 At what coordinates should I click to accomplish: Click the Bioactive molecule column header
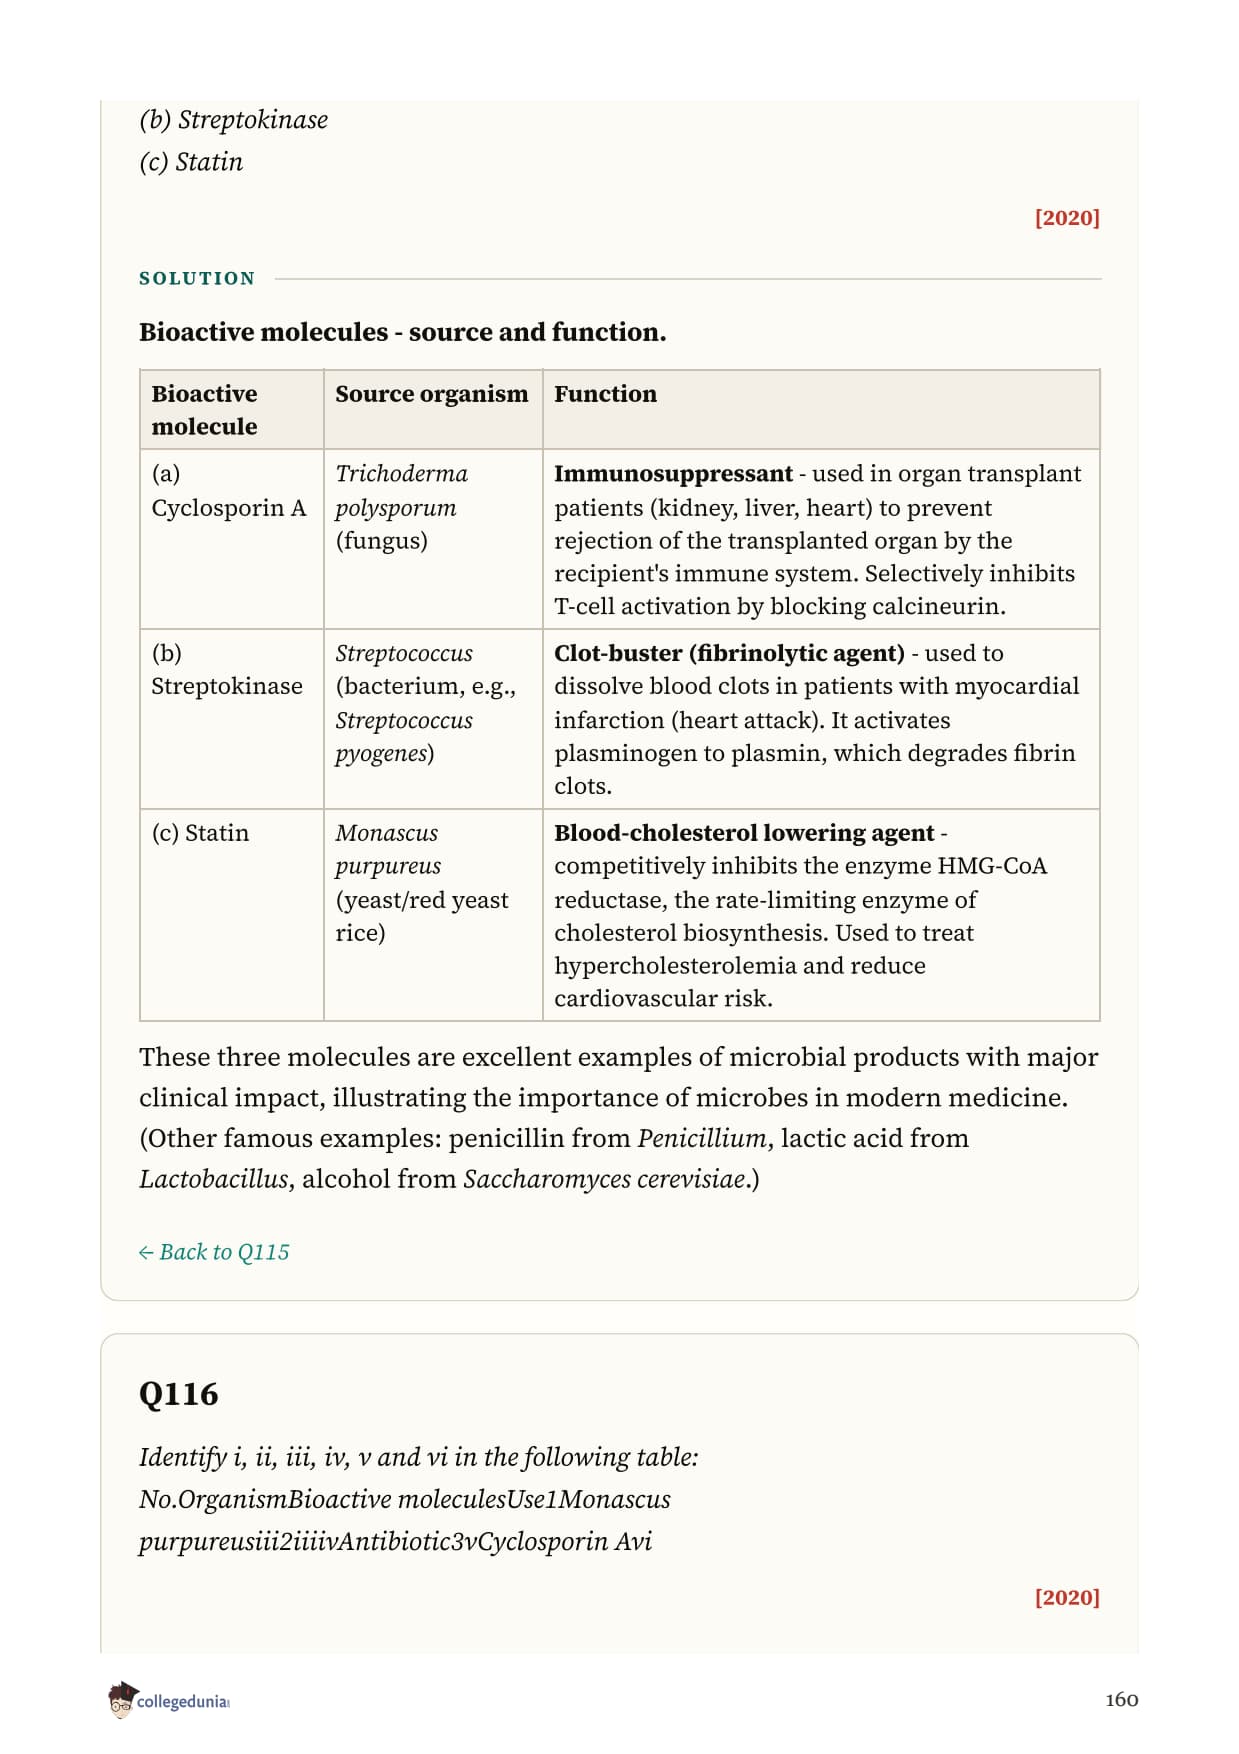(231, 410)
